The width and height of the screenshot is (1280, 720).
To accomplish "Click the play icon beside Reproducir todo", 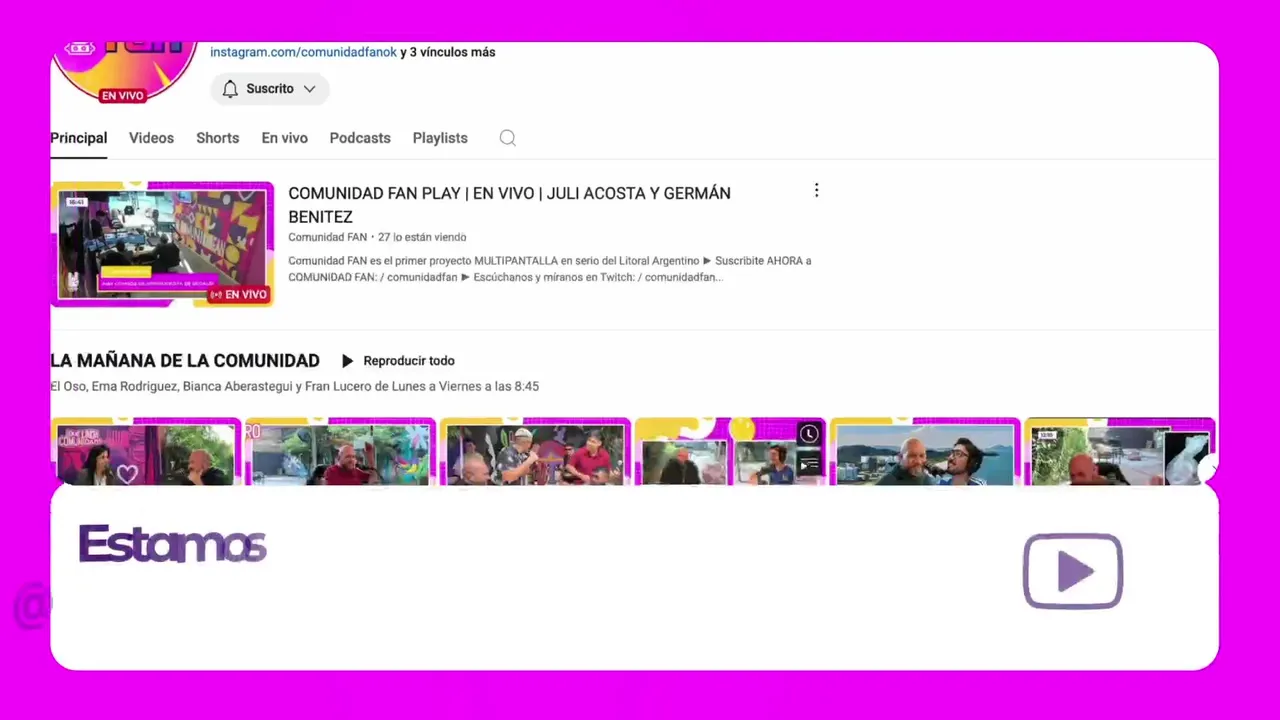I will point(347,361).
